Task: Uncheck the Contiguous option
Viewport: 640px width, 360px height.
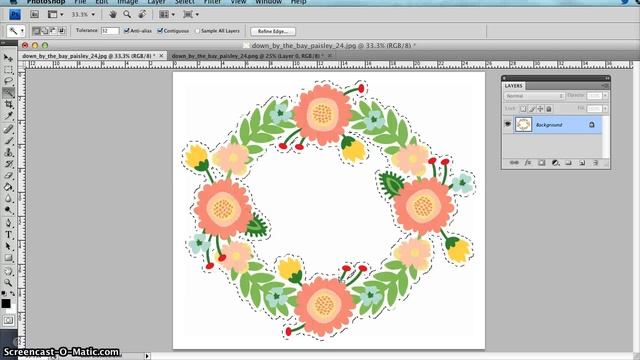Action: (160, 31)
